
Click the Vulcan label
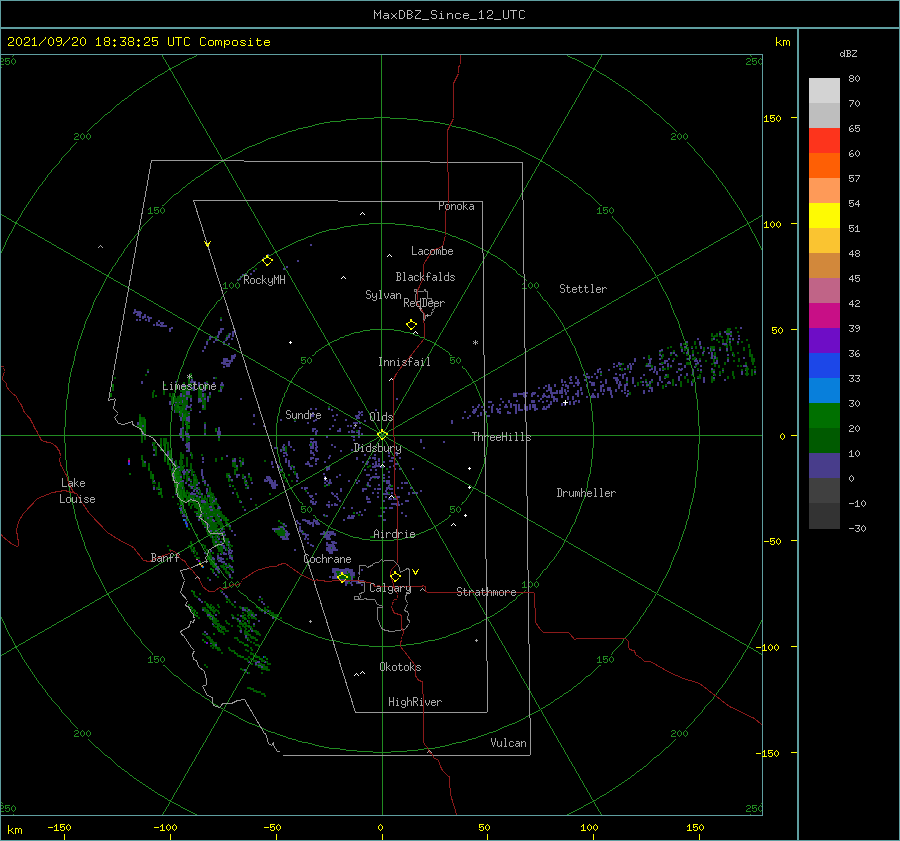pos(509,743)
